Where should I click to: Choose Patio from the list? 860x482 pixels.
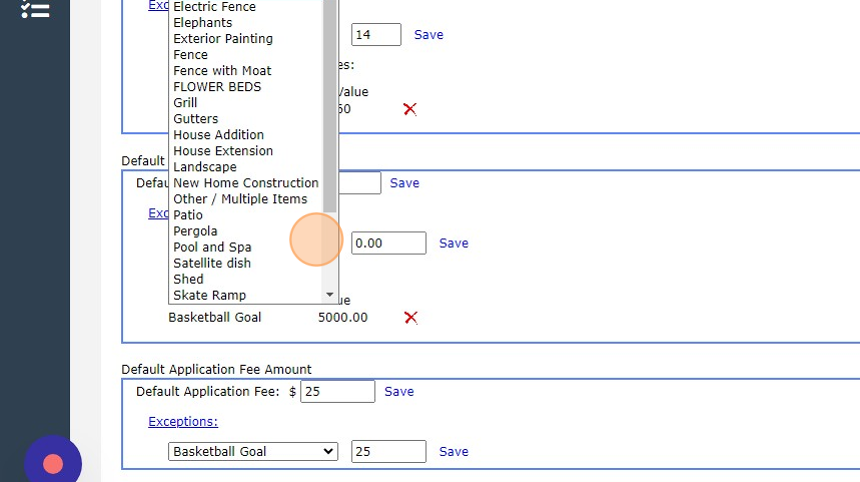(x=188, y=215)
